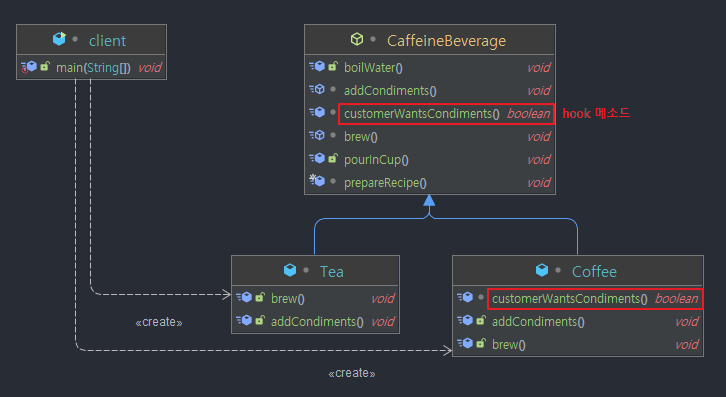Click the pourInCup() method icon

click(317, 158)
